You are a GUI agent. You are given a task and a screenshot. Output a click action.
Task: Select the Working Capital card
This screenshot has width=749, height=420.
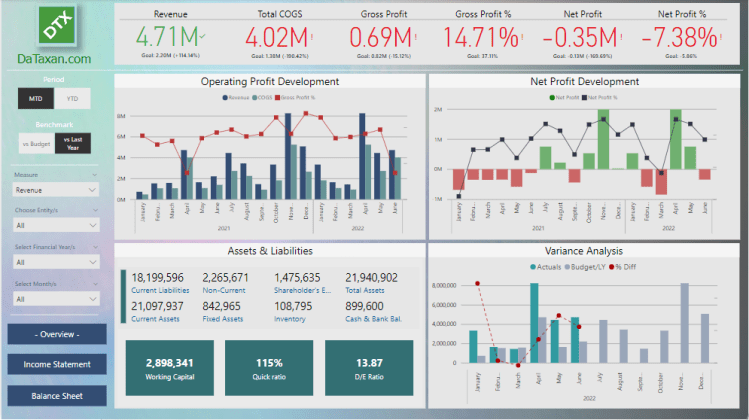click(169, 366)
